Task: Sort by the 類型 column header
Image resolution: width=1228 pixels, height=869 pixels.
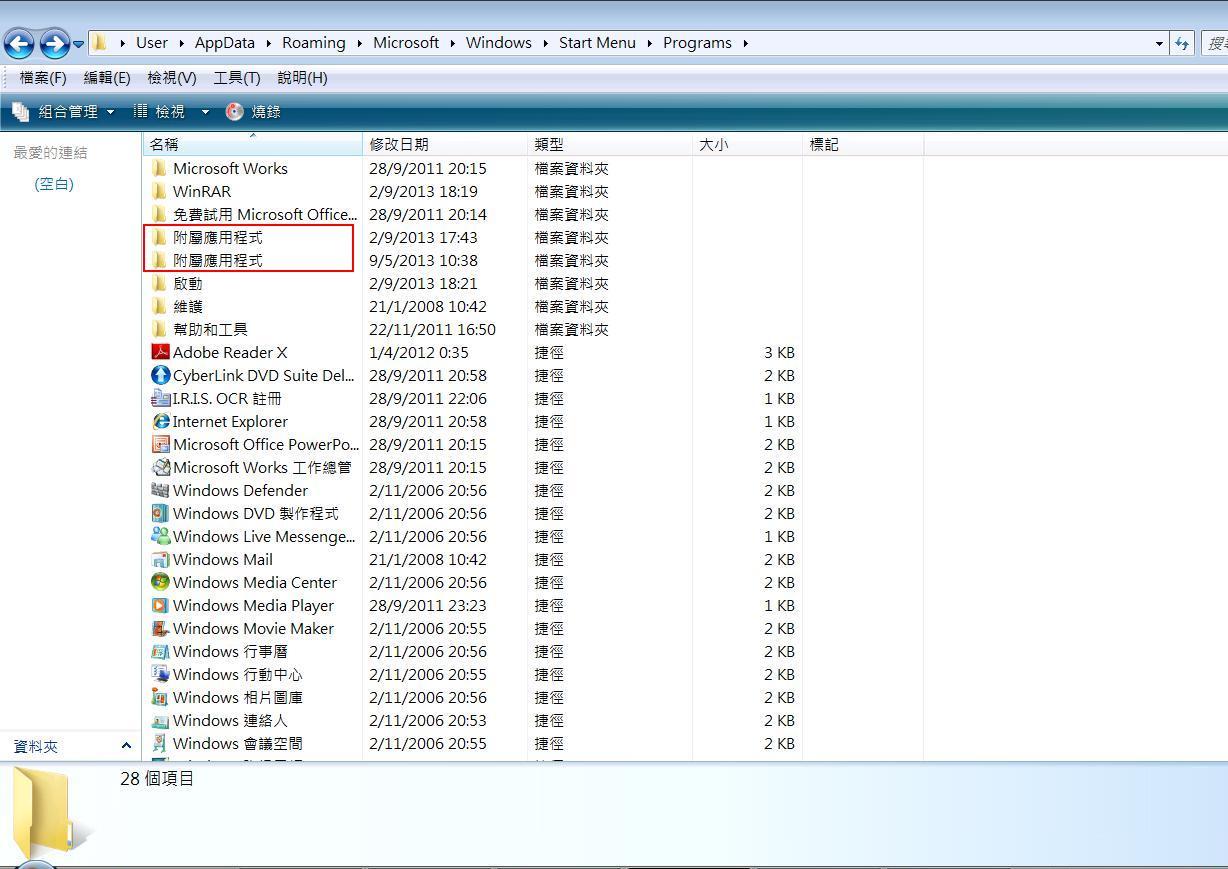Action: (x=611, y=144)
